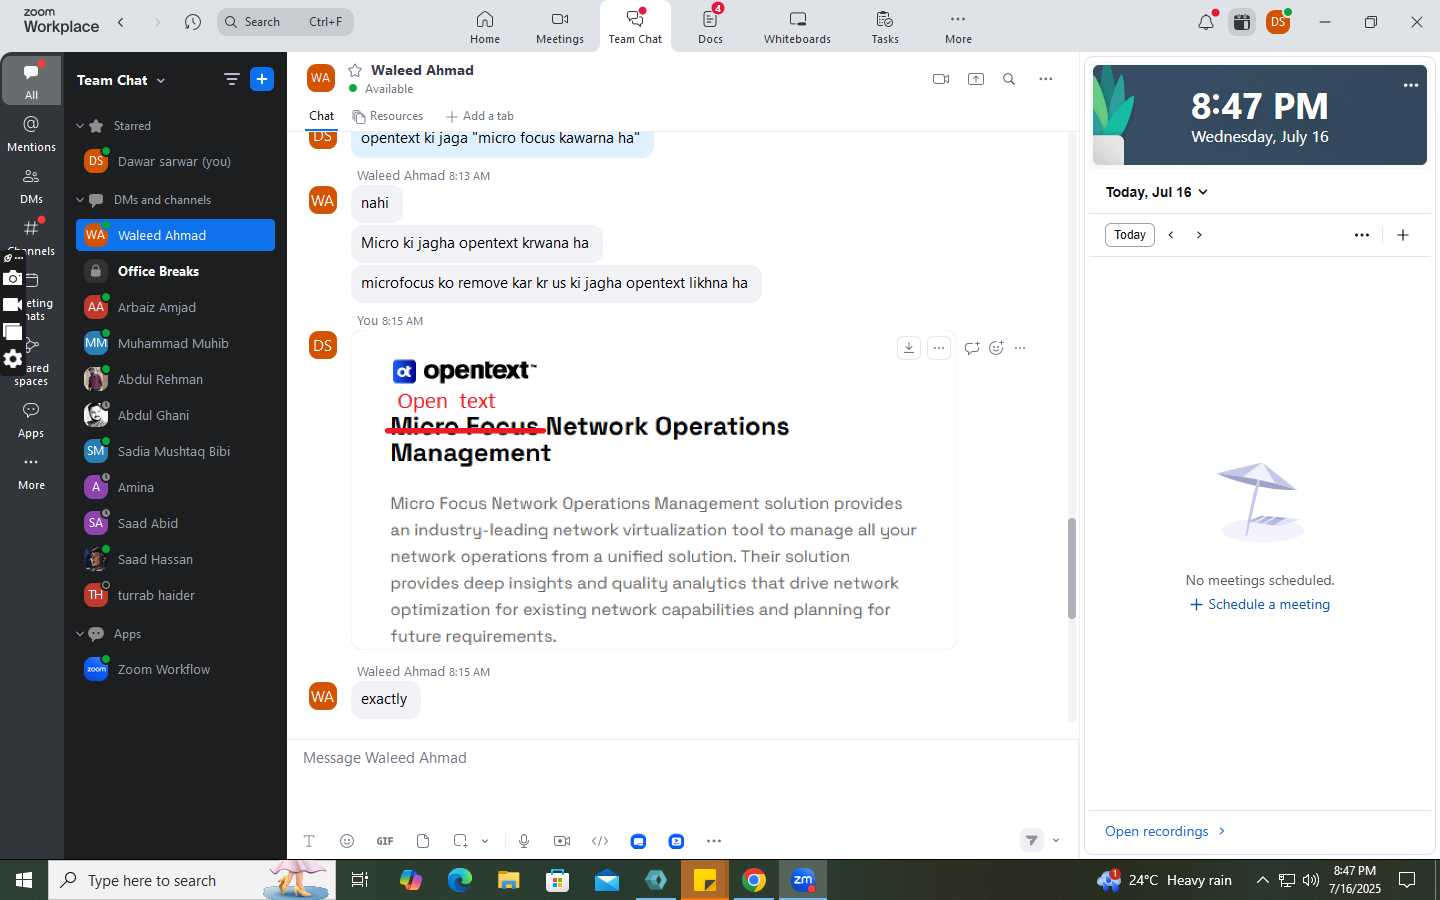Open more composer options ellipsis
The image size is (1440, 900).
(x=714, y=841)
